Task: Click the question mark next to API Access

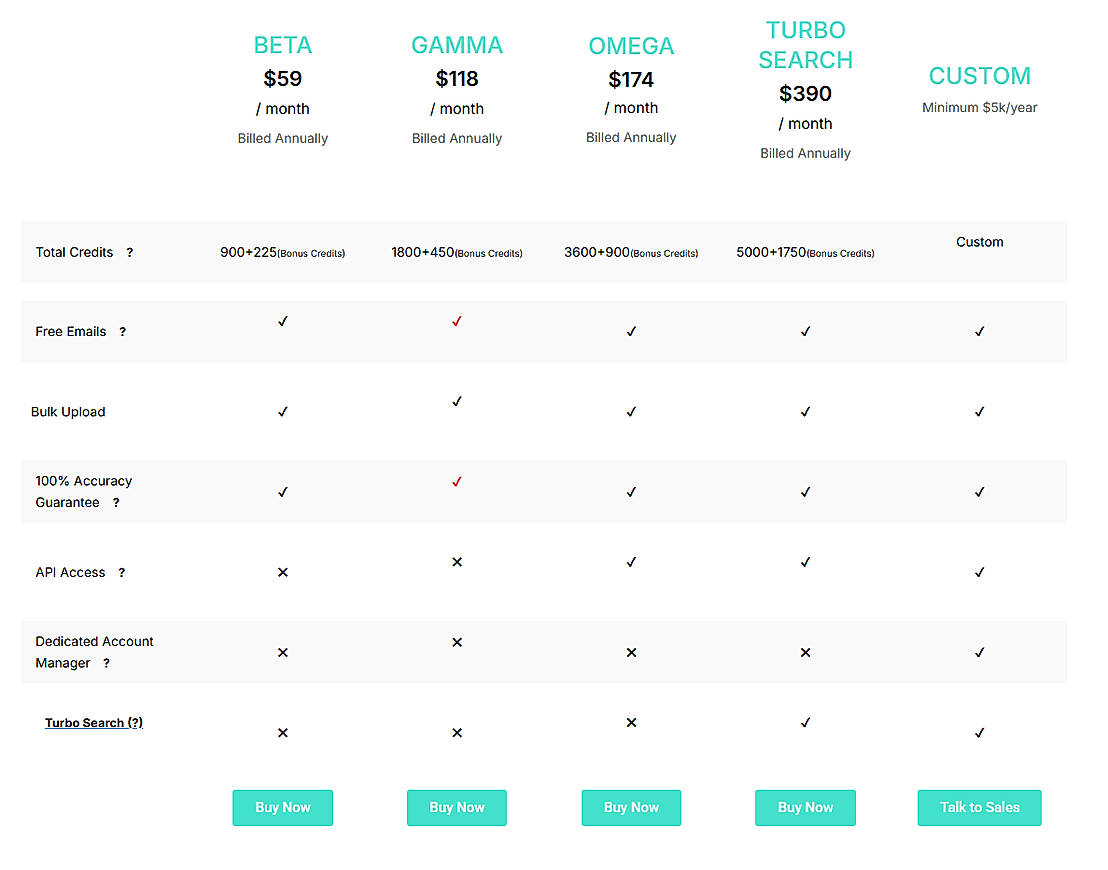Action: coord(122,573)
